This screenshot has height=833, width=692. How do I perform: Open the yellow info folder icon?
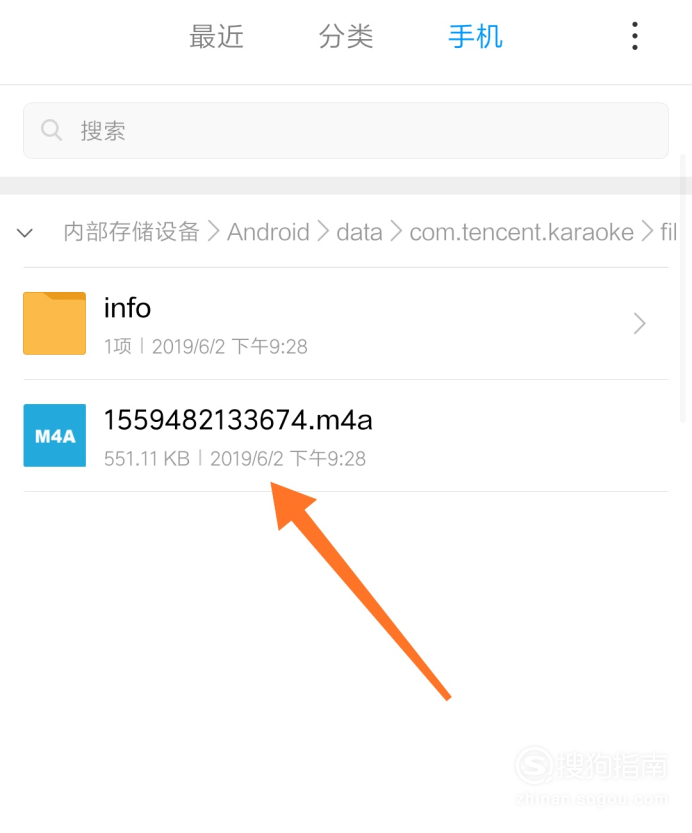click(x=55, y=323)
